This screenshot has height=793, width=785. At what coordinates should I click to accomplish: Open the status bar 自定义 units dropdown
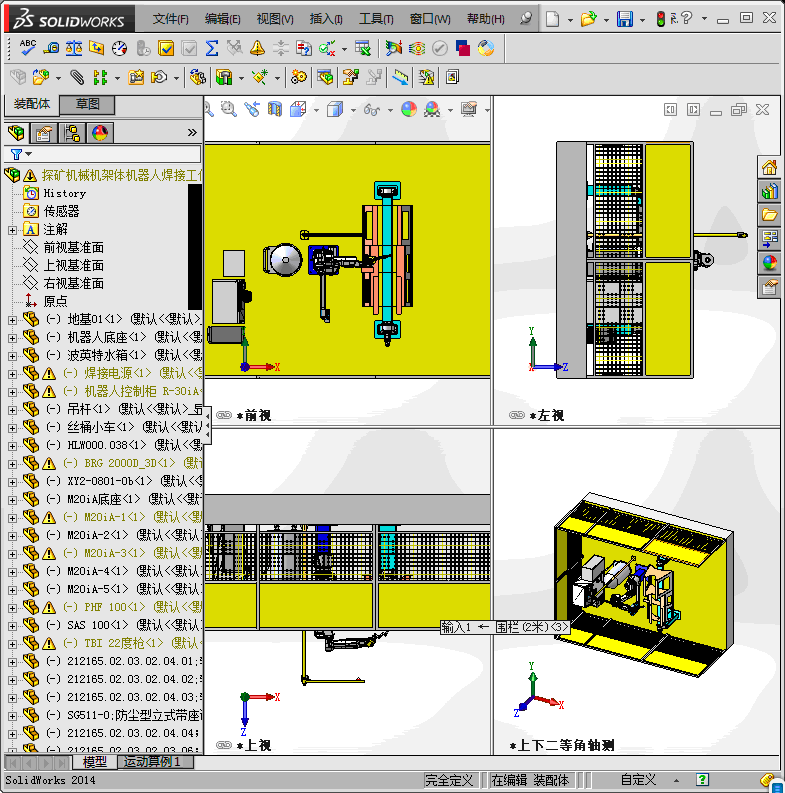click(676, 780)
